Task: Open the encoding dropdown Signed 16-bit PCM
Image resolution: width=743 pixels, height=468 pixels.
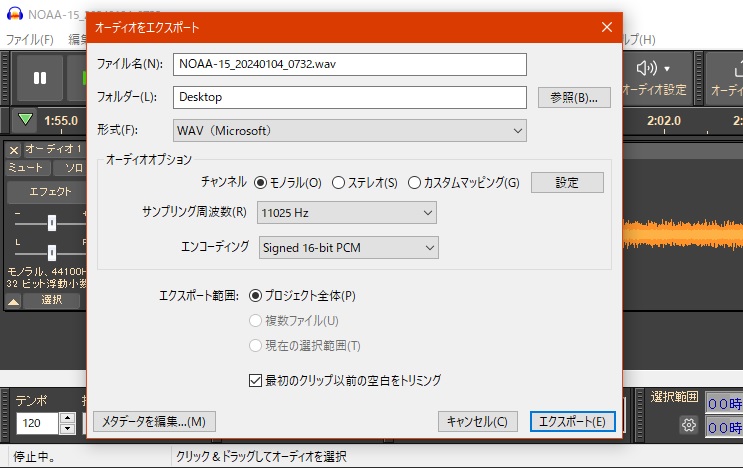Action: [x=348, y=247]
